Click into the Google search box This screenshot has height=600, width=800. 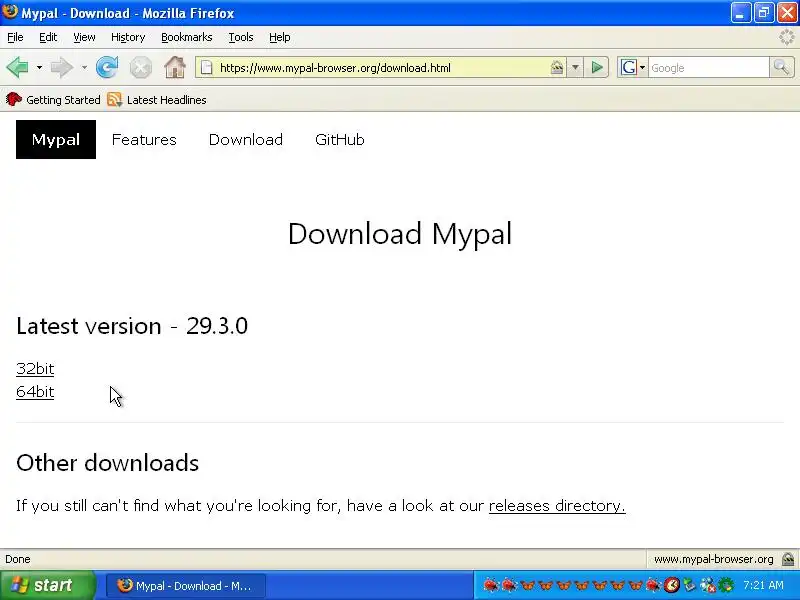708,67
